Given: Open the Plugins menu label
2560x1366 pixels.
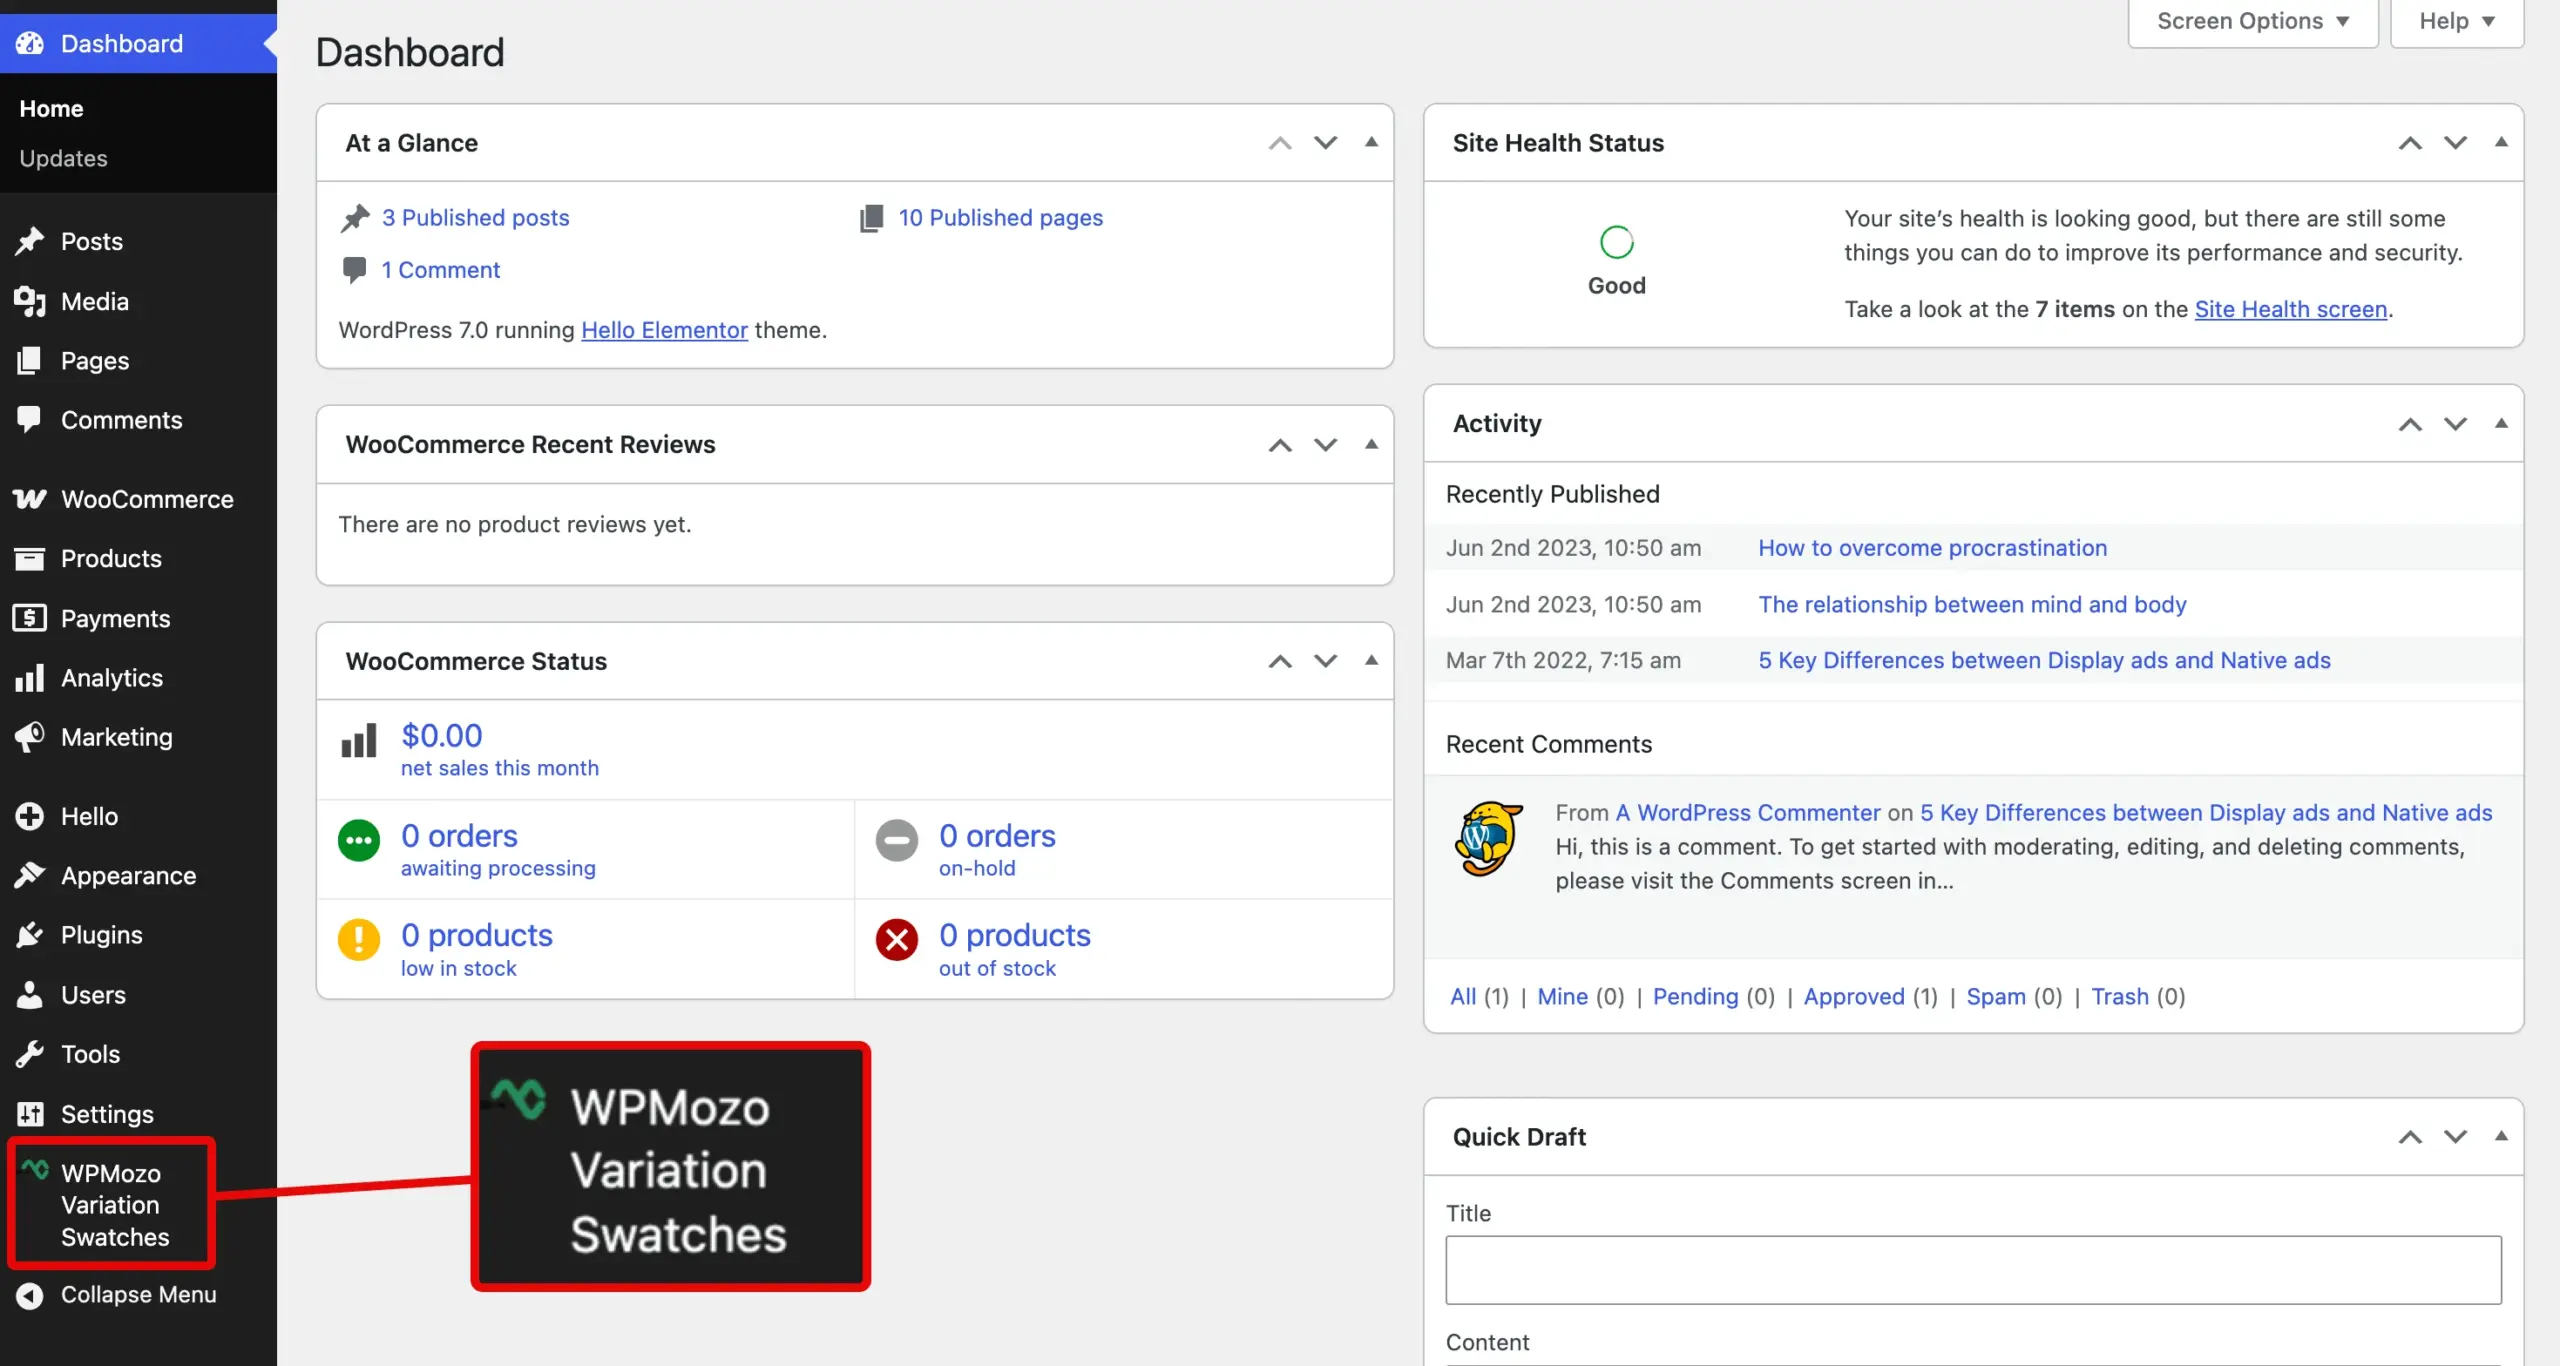Looking at the screenshot, I should [101, 935].
